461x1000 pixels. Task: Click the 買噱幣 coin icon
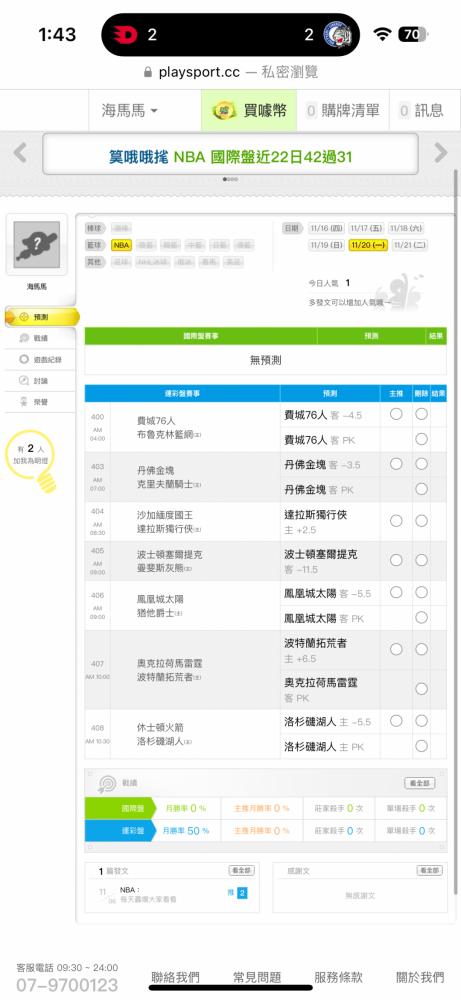click(226, 110)
